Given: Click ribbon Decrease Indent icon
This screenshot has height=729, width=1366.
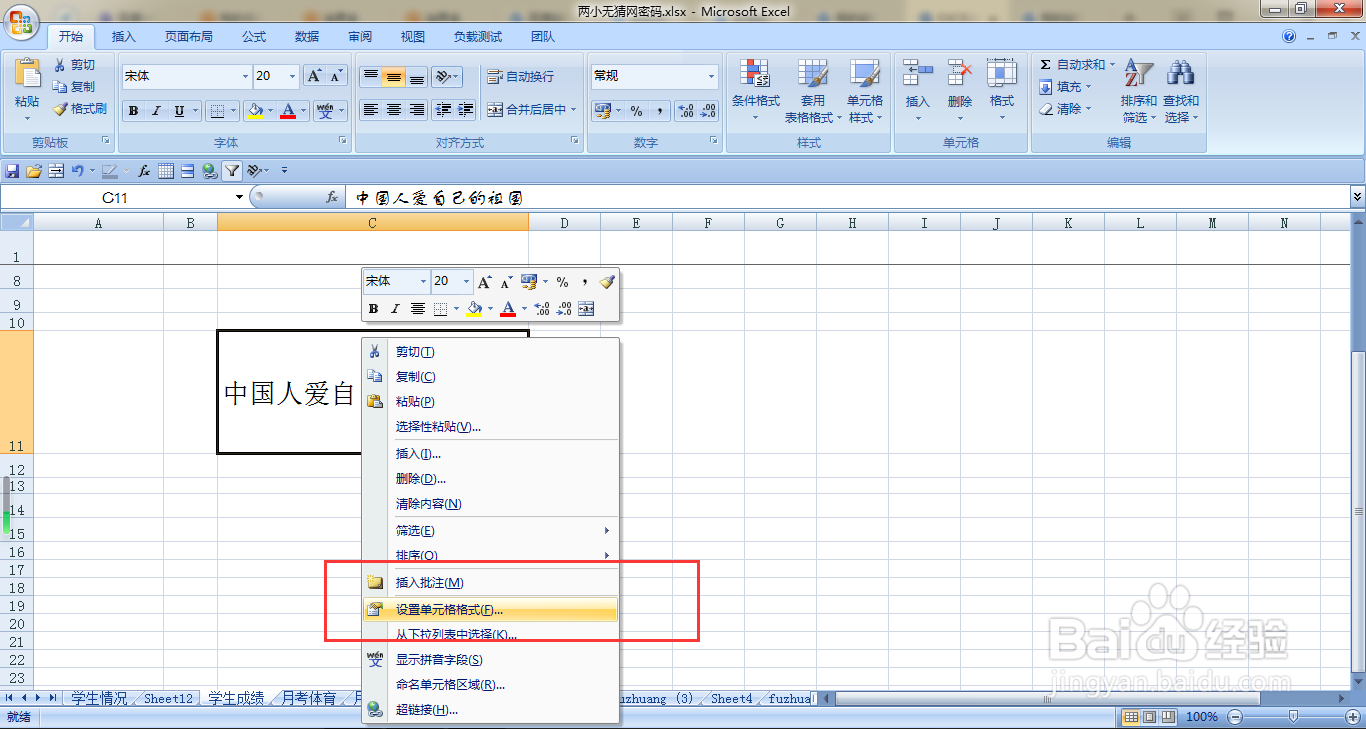Looking at the screenshot, I should (443, 110).
